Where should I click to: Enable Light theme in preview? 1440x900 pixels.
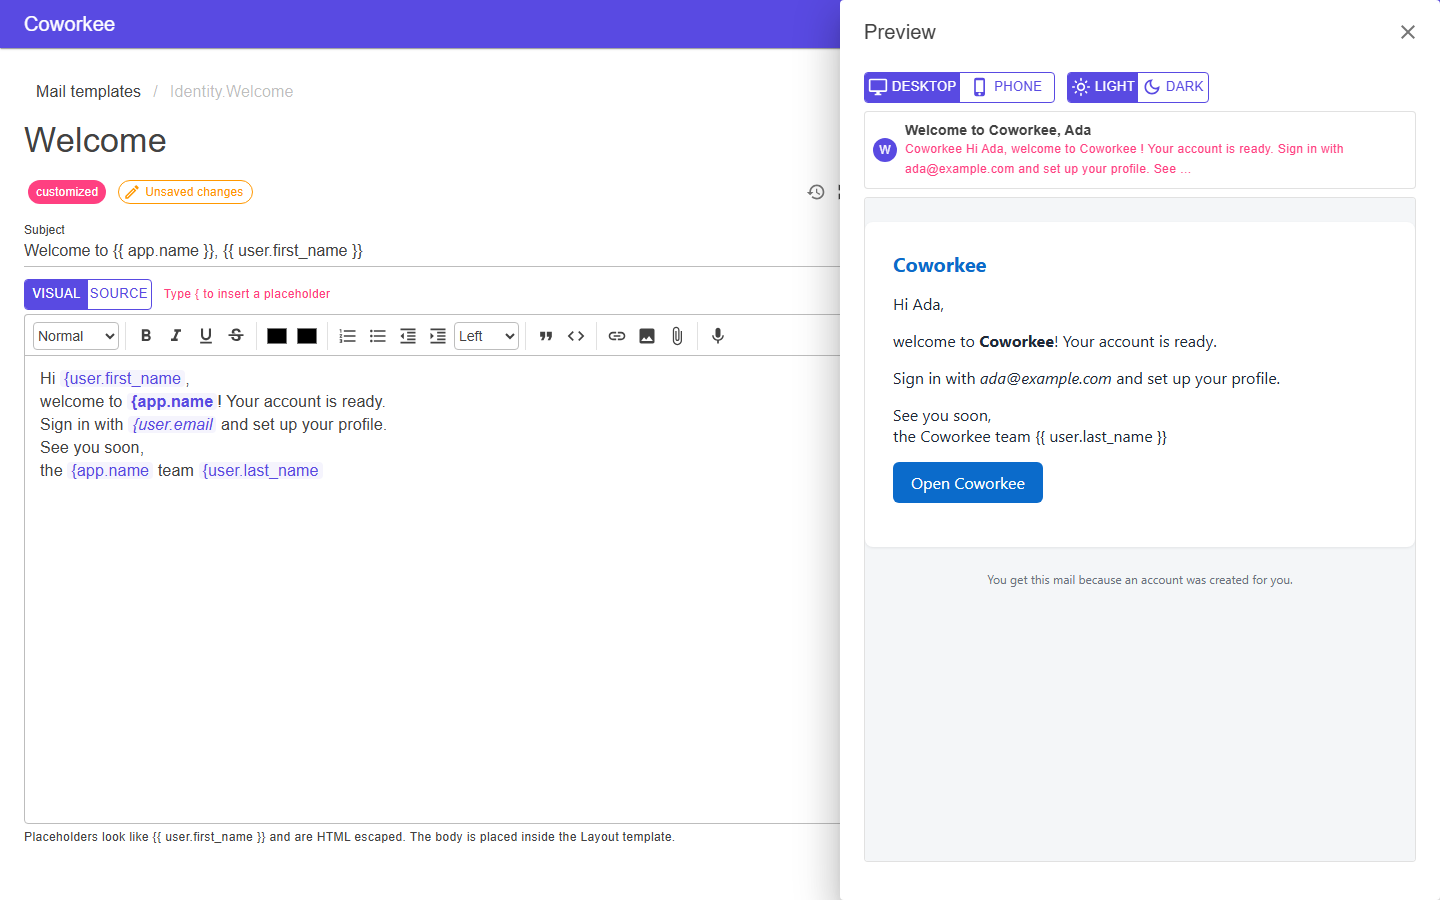[1103, 87]
